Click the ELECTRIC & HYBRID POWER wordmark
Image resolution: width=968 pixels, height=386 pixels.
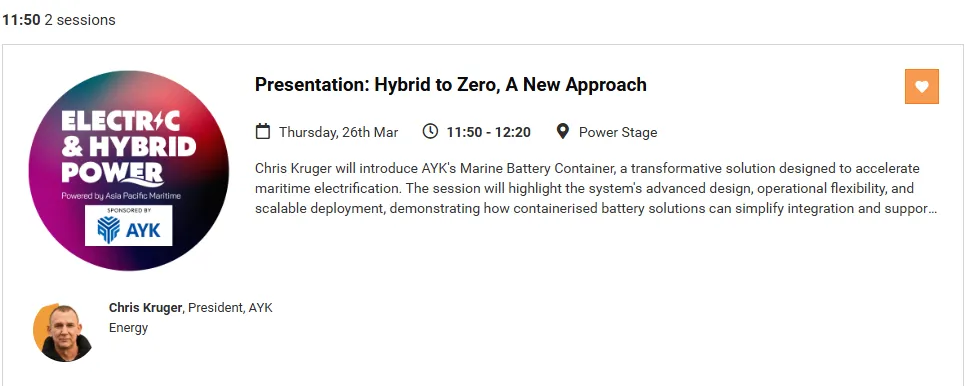128,148
